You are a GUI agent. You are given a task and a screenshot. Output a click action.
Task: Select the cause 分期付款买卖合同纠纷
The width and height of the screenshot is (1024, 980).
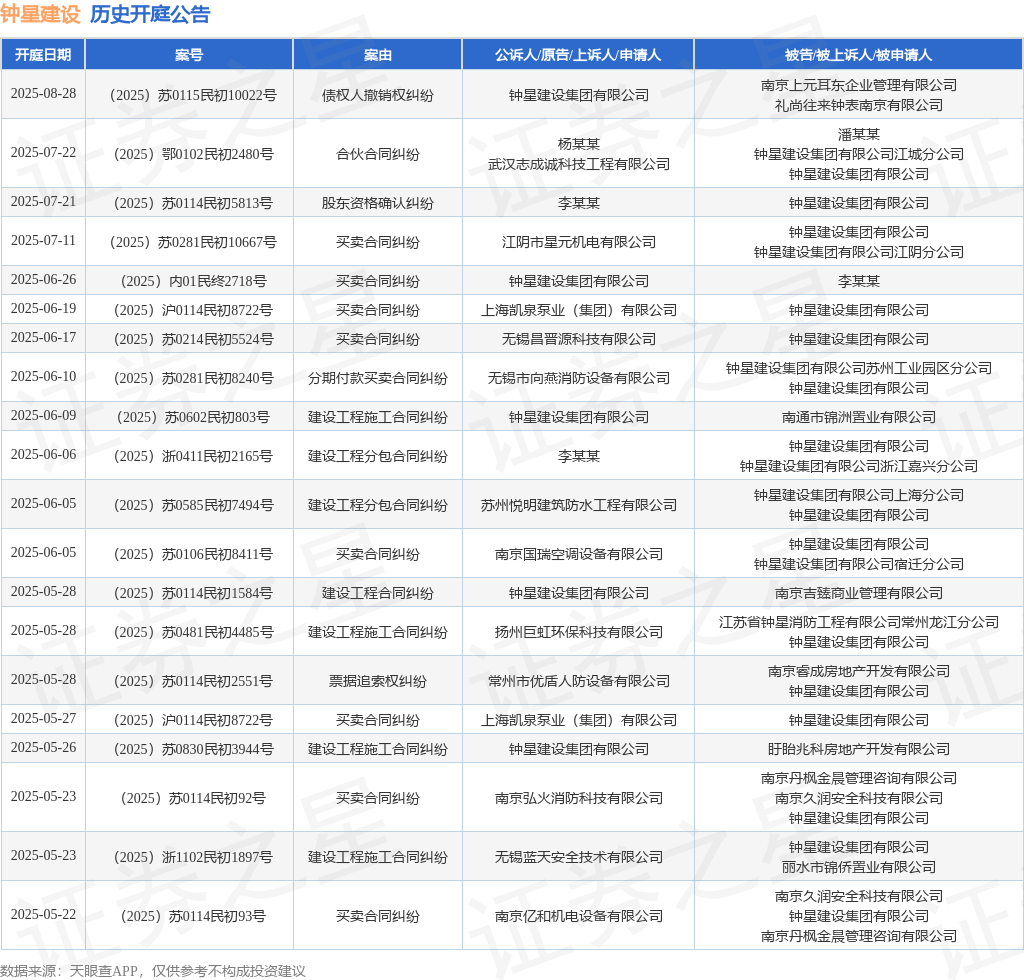(x=377, y=379)
